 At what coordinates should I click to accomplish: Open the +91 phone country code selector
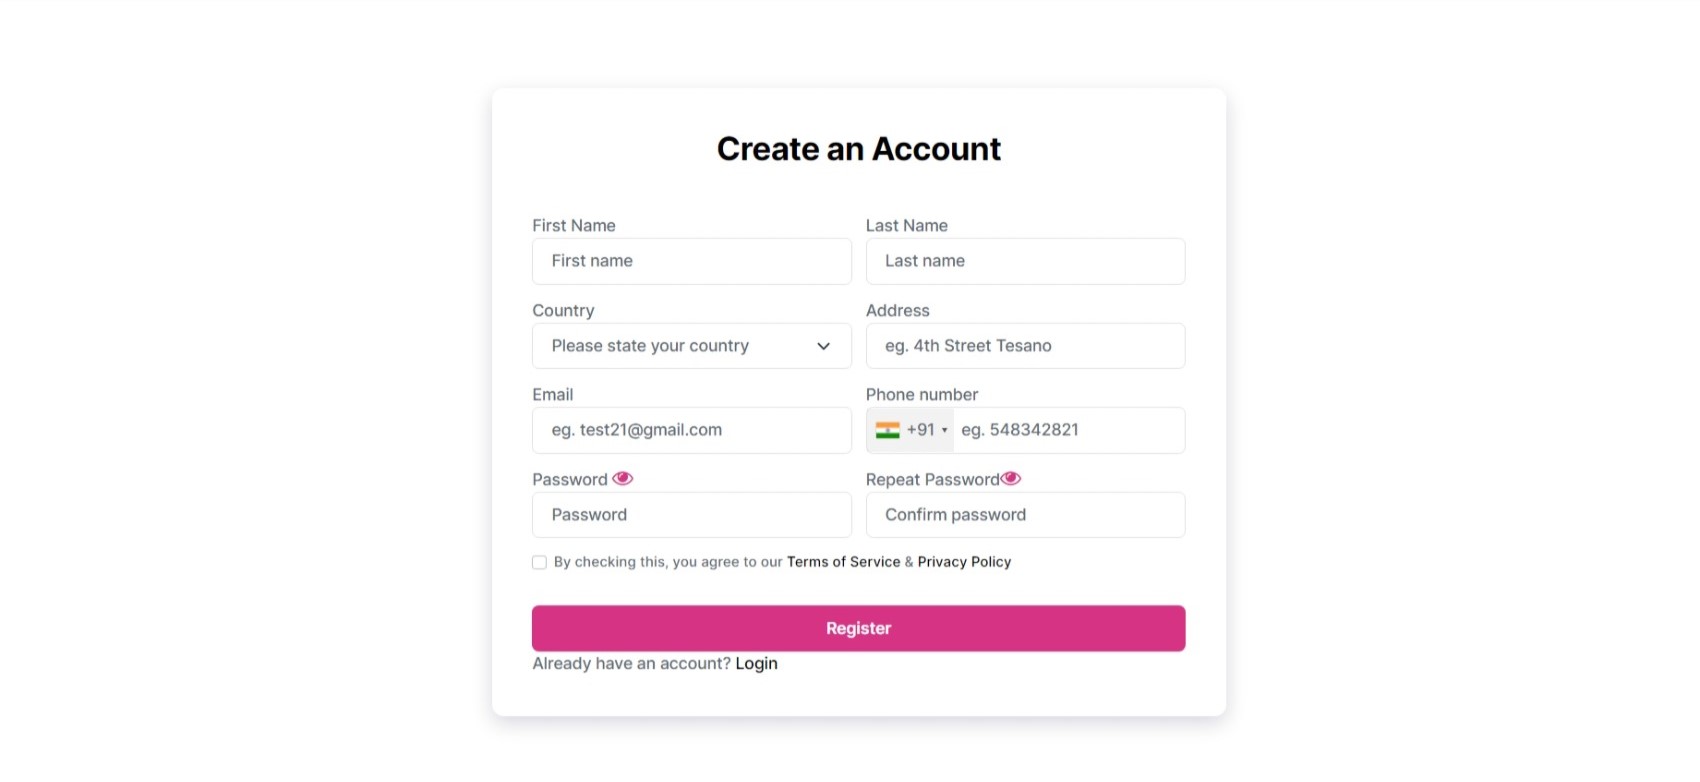tap(910, 430)
